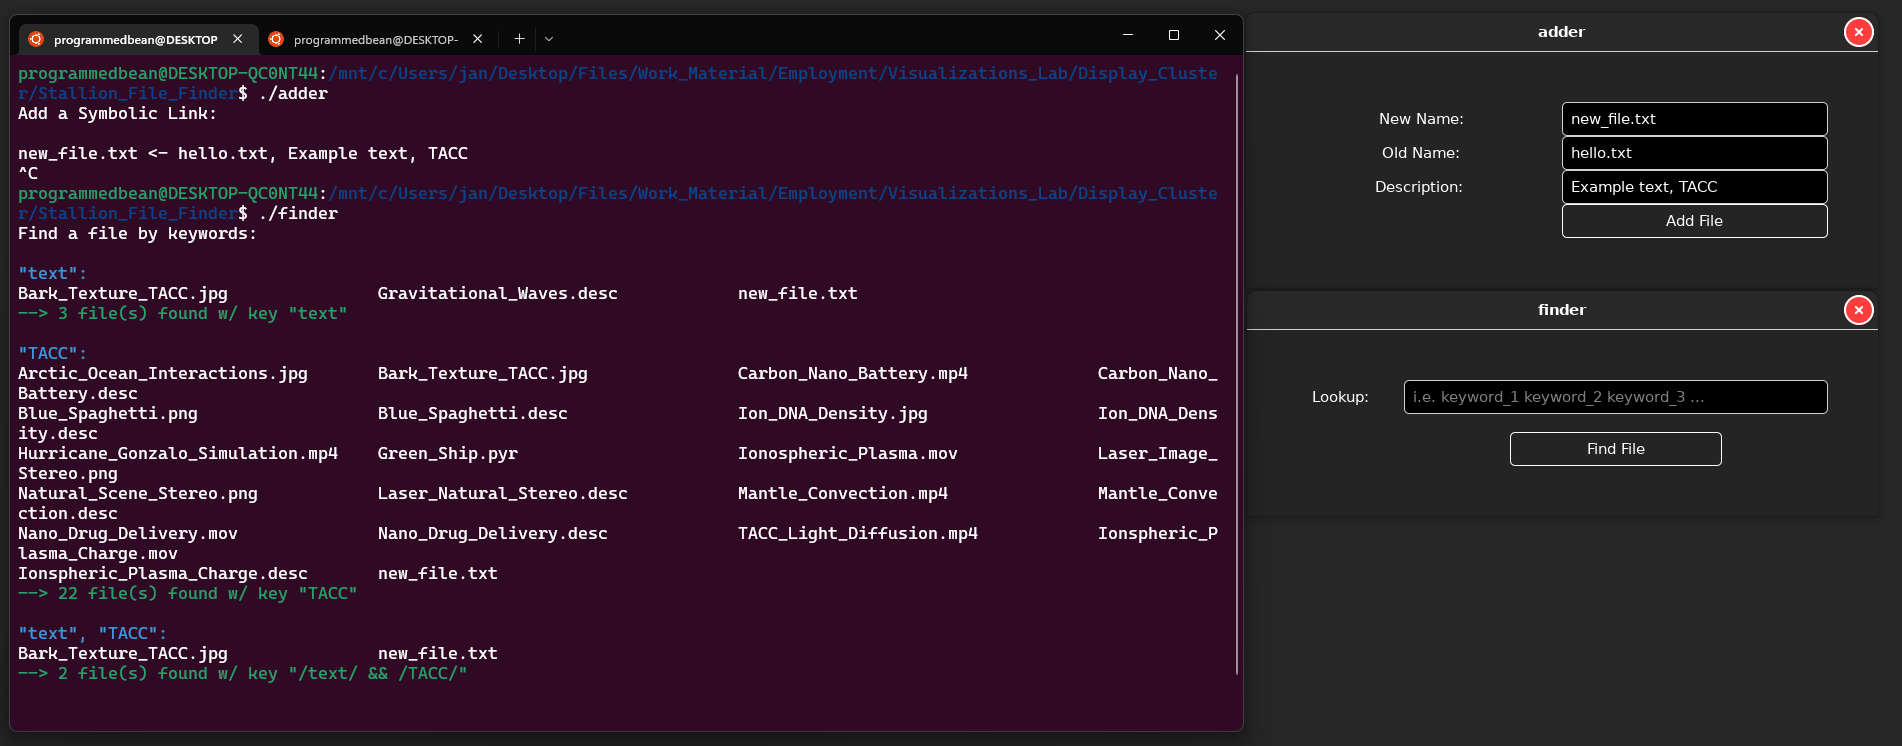1902x746 pixels.
Task: Close the adder window with the red button
Action: pyautogui.click(x=1858, y=32)
